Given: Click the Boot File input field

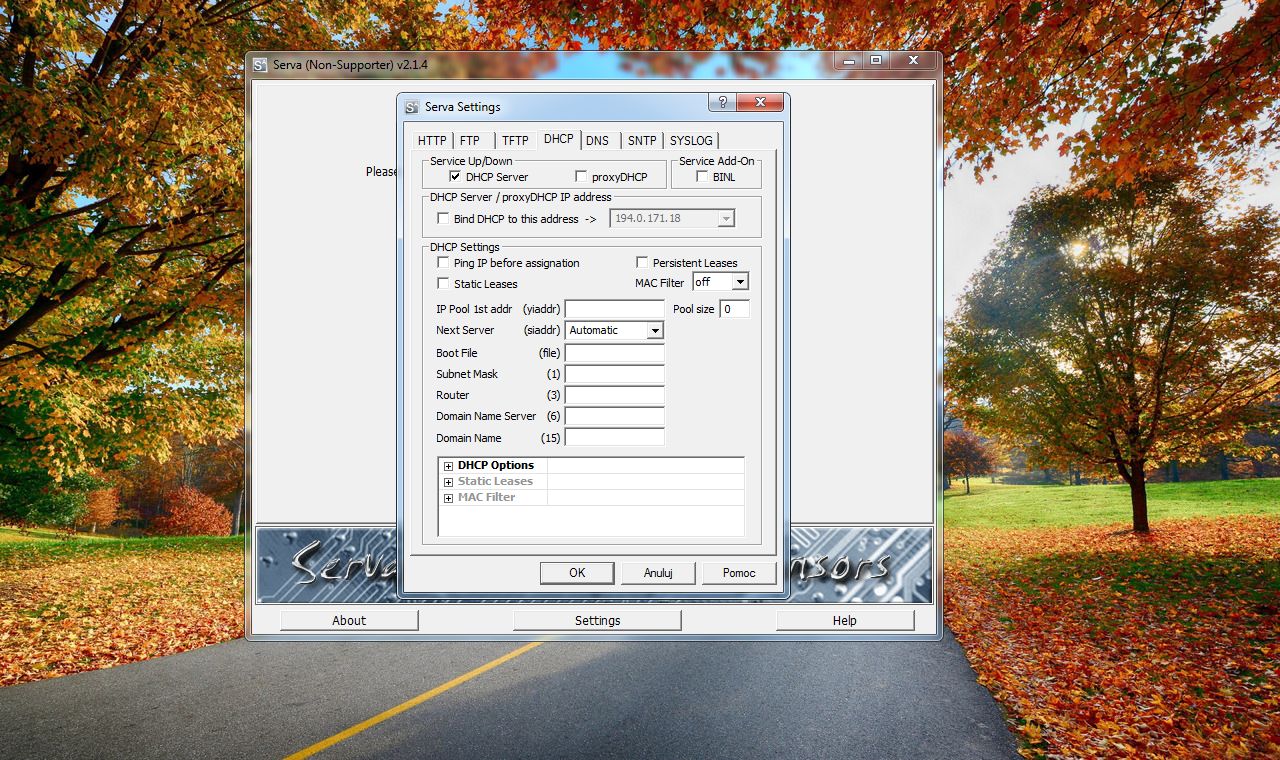Looking at the screenshot, I should pyautogui.click(x=615, y=353).
